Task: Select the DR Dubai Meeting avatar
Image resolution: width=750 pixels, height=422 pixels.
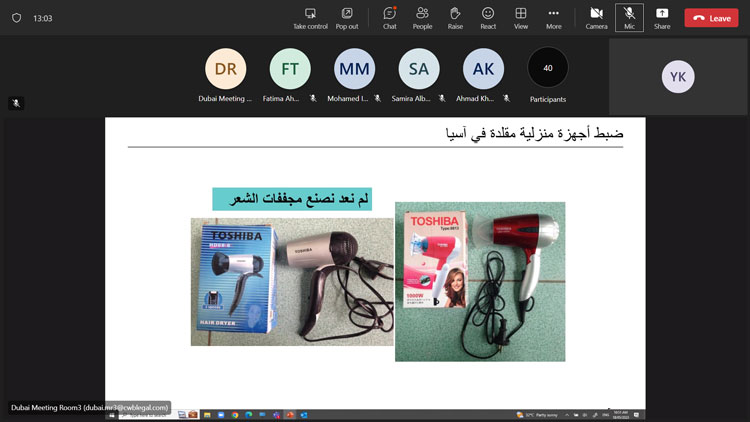Action: tap(225, 69)
